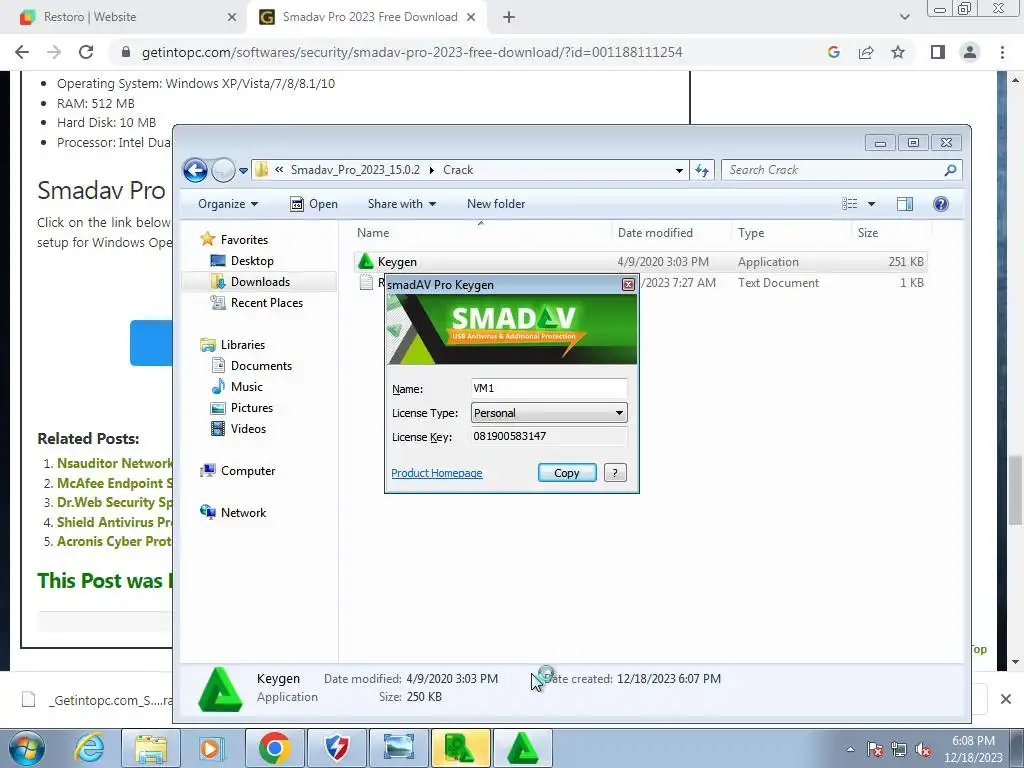Show hidden system tray icons
This screenshot has width=1024, height=768.
point(850,749)
